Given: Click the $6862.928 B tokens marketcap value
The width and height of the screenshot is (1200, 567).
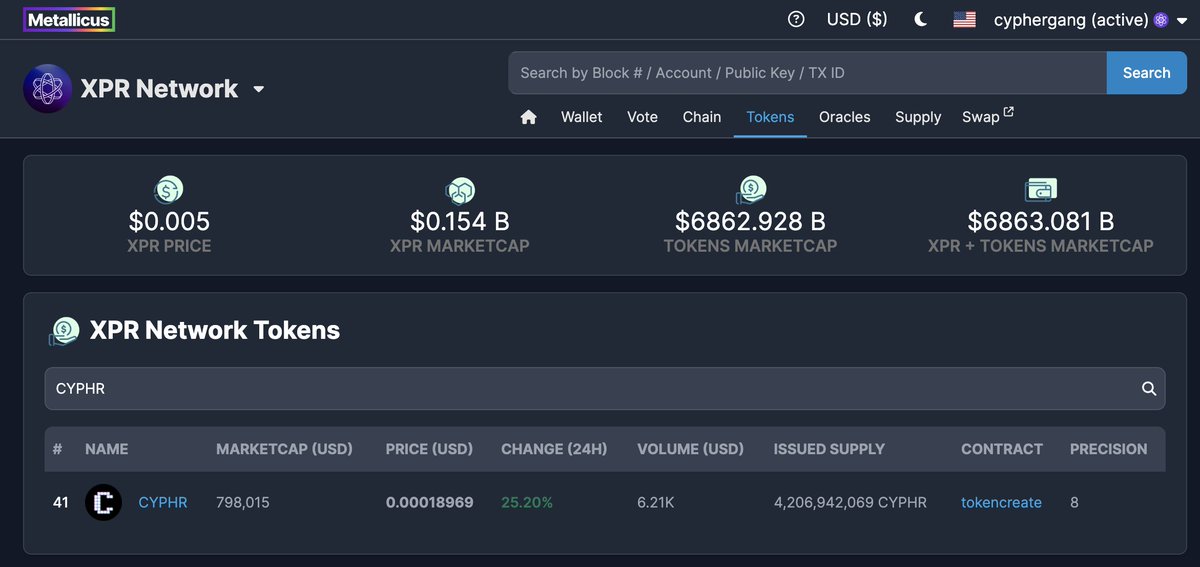Looking at the screenshot, I should click(750, 221).
